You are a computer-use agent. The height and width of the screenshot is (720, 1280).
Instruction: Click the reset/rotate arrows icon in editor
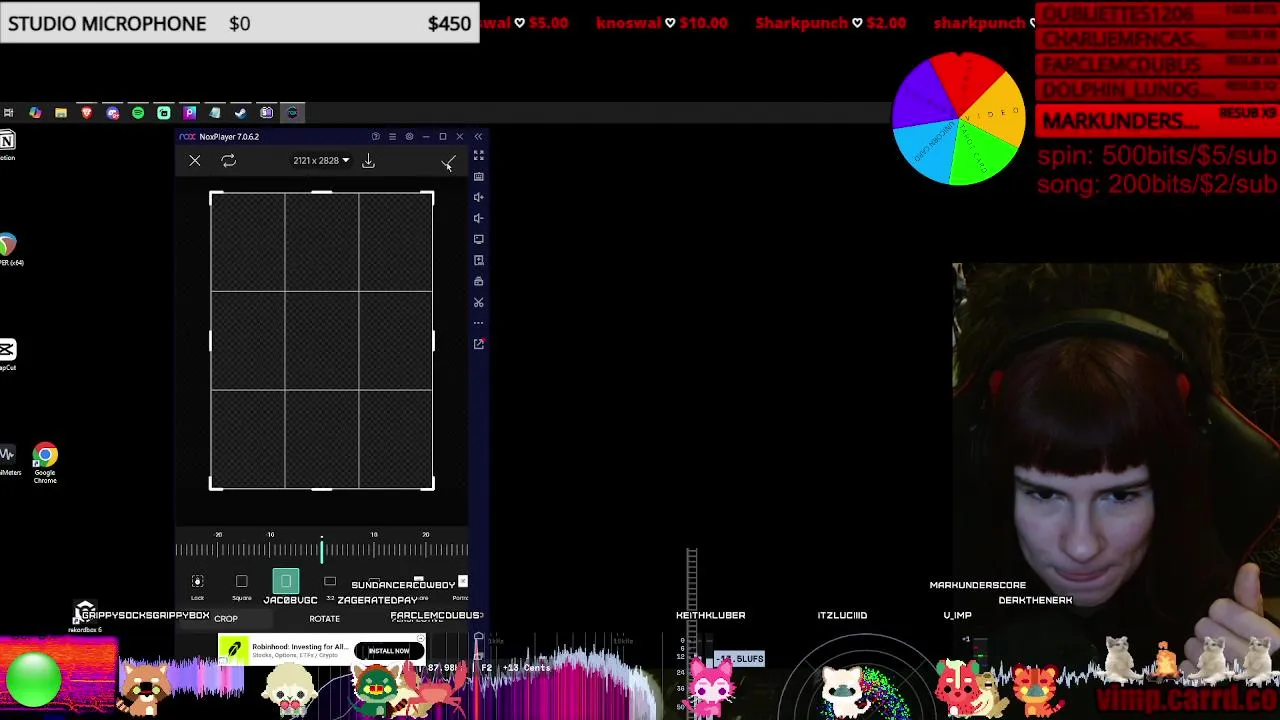[x=228, y=161]
